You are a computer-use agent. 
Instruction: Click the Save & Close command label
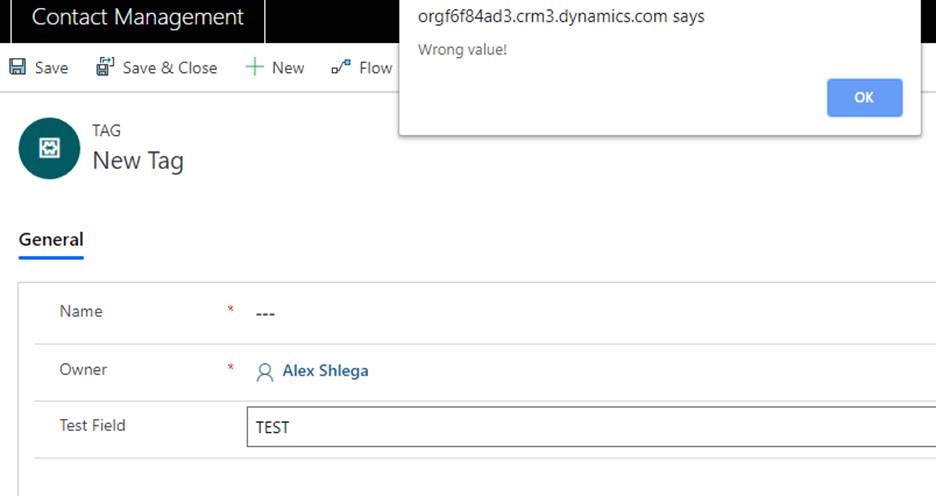170,68
